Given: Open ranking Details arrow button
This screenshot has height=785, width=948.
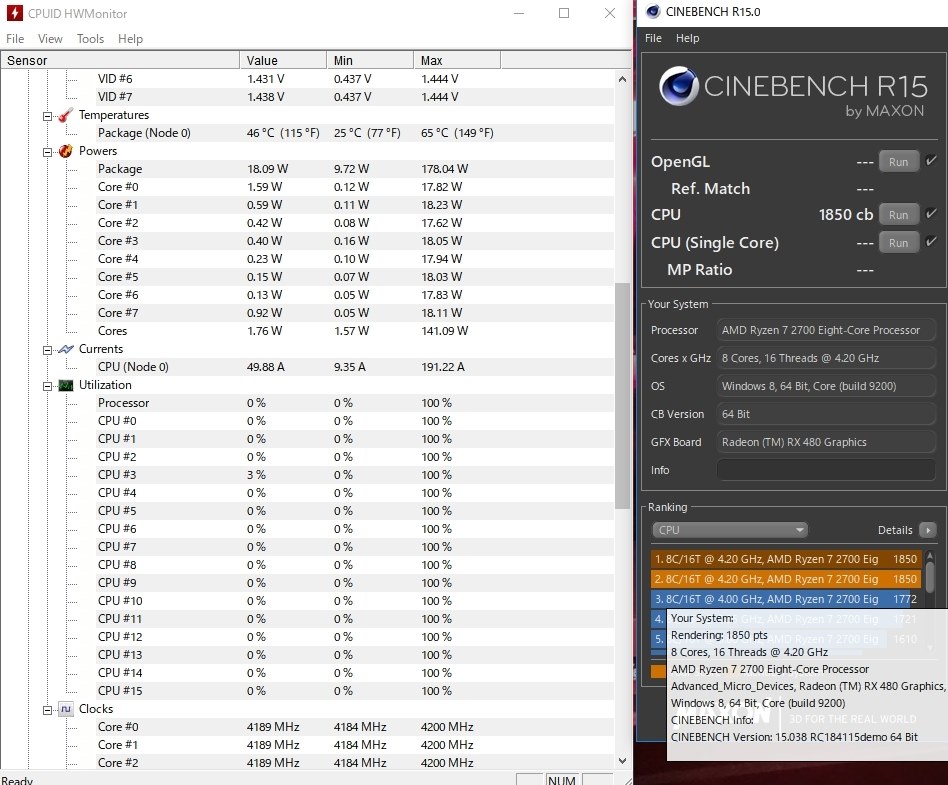Looking at the screenshot, I should click(927, 530).
